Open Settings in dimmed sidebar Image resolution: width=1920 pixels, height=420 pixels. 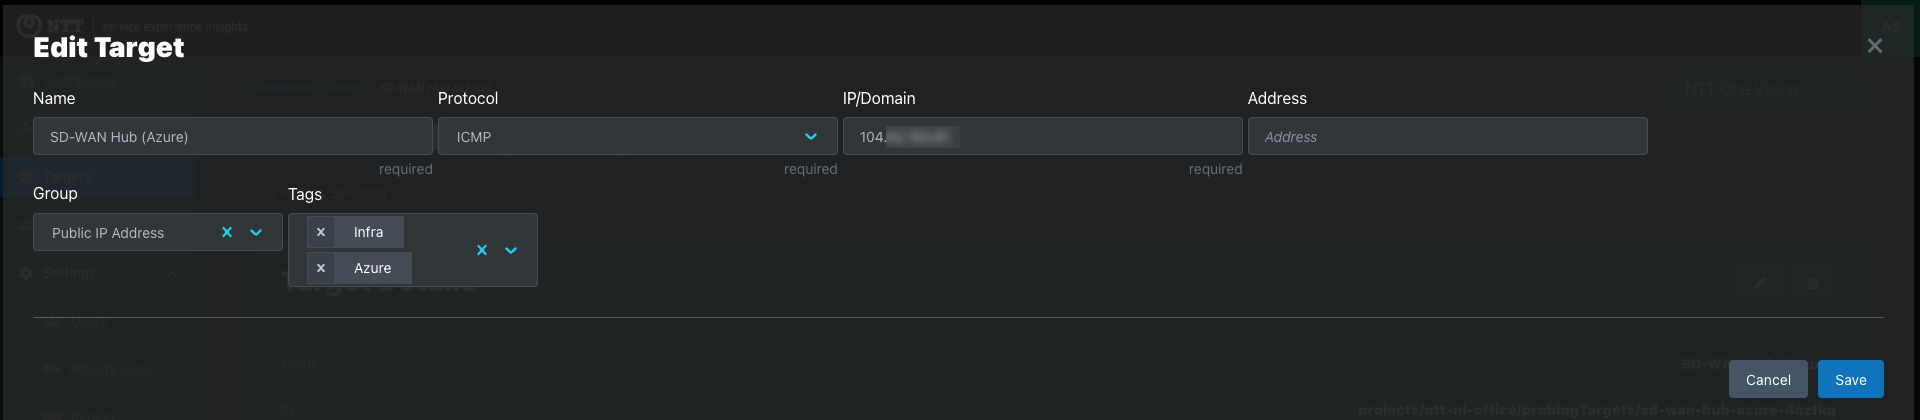(x=69, y=273)
